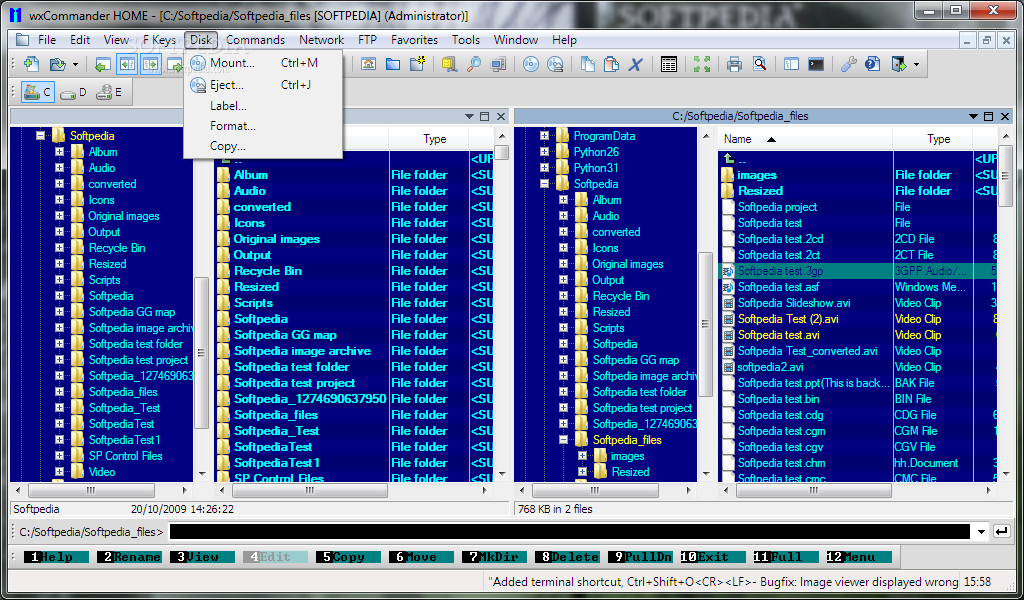The image size is (1024, 600).
Task: Select drive E button
Action: pos(108,93)
